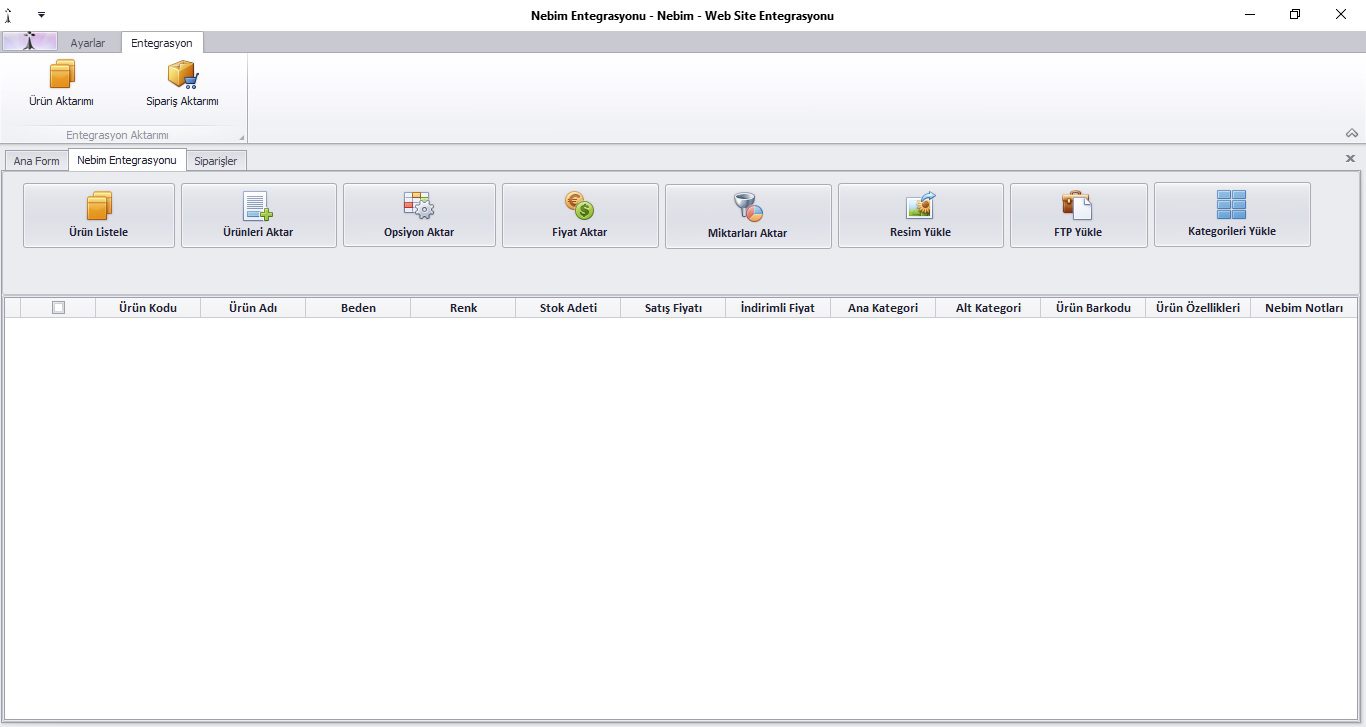Open the Siparişler tab
Image resolution: width=1366 pixels, height=727 pixels.
pos(216,161)
